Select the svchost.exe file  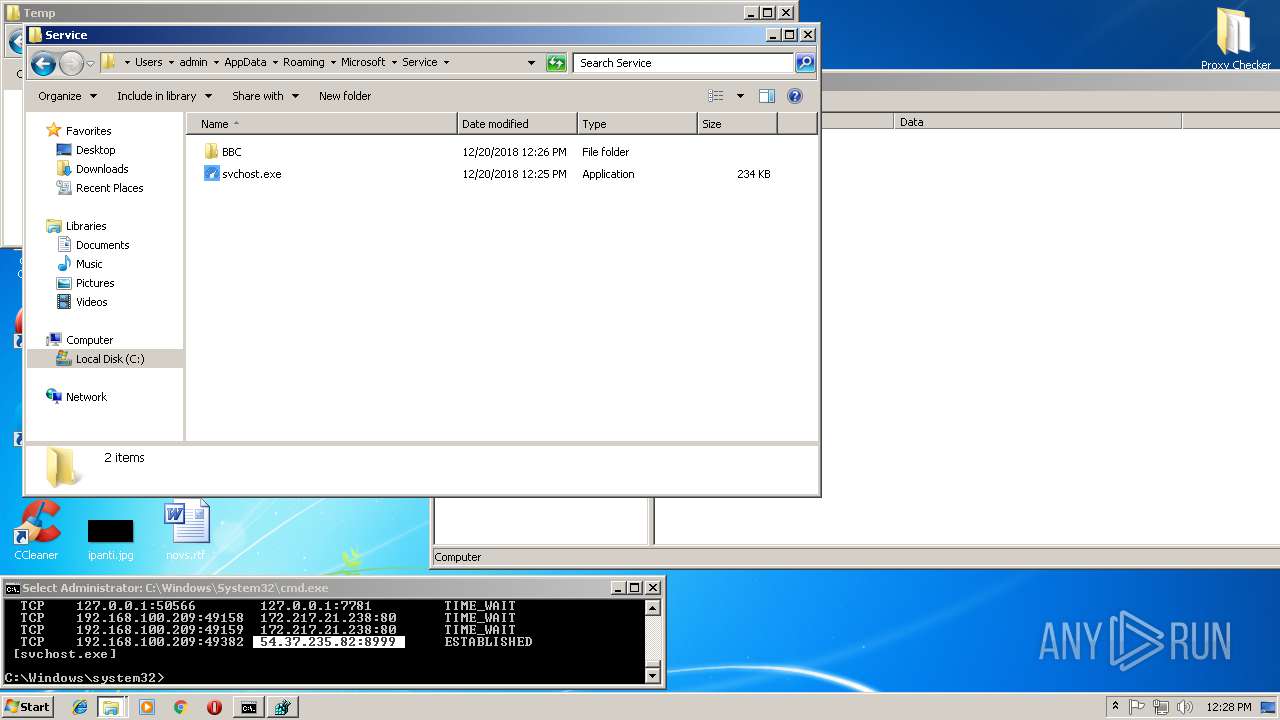point(243,174)
